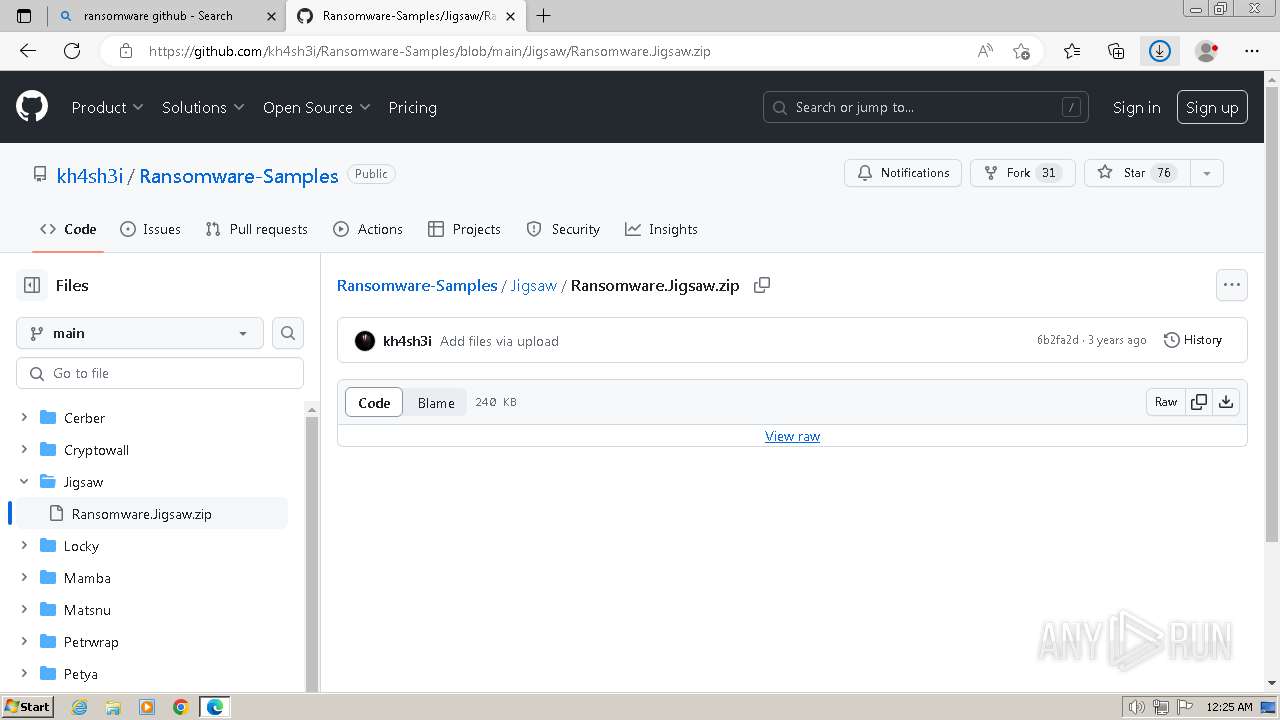The image size is (1280, 720).
Task: Search this repository with magnifier button
Action: [x=288, y=333]
